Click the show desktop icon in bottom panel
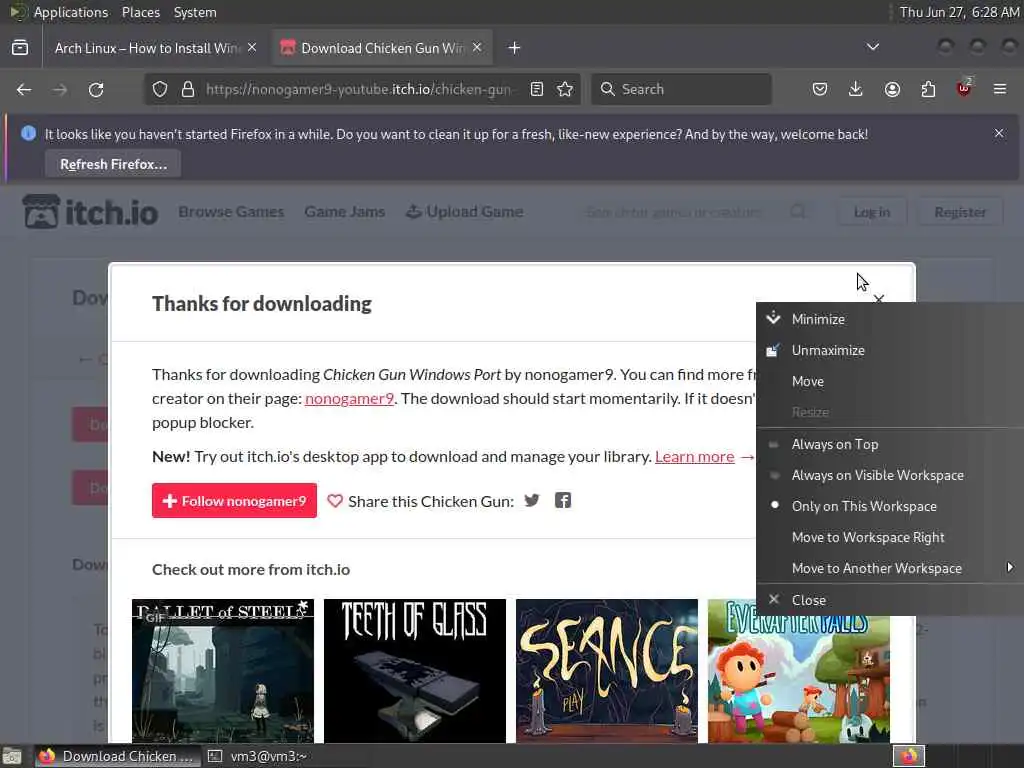The image size is (1024, 768). [x=12, y=757]
